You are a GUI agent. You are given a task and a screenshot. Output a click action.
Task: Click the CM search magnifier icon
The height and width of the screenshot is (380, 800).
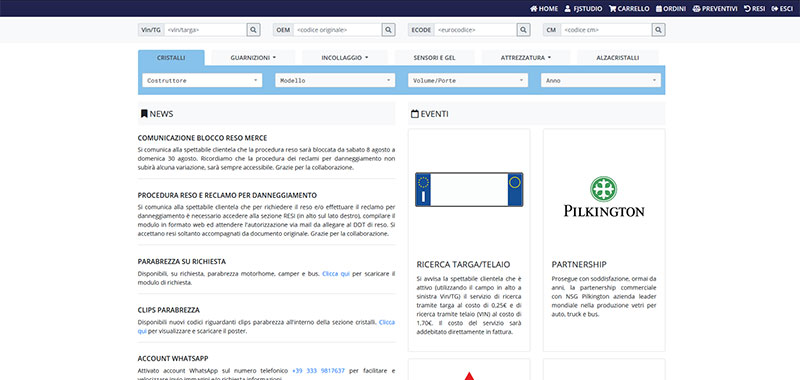click(659, 30)
